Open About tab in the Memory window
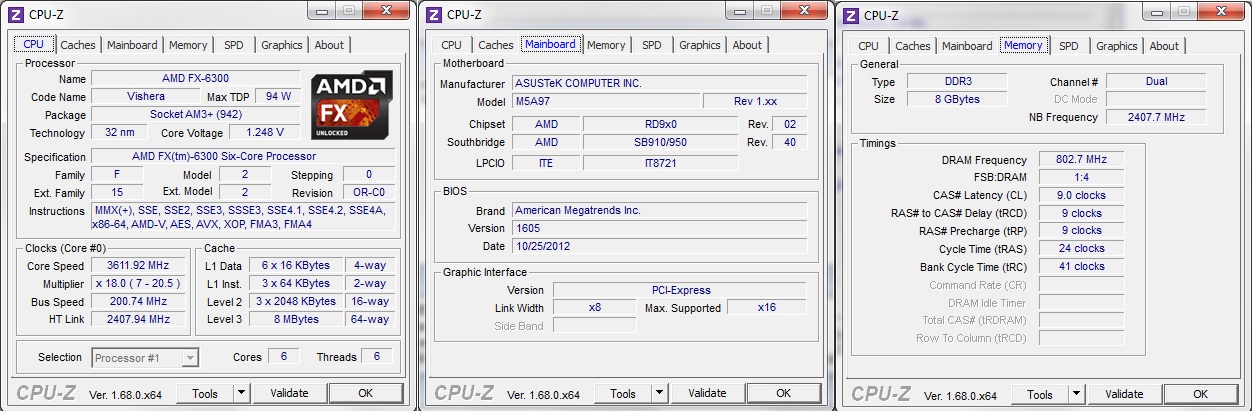The width and height of the screenshot is (1255, 411). pyautogui.click(x=1164, y=46)
